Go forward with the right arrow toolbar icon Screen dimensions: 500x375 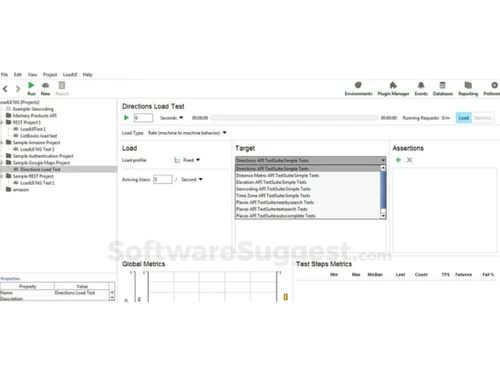click(18, 89)
